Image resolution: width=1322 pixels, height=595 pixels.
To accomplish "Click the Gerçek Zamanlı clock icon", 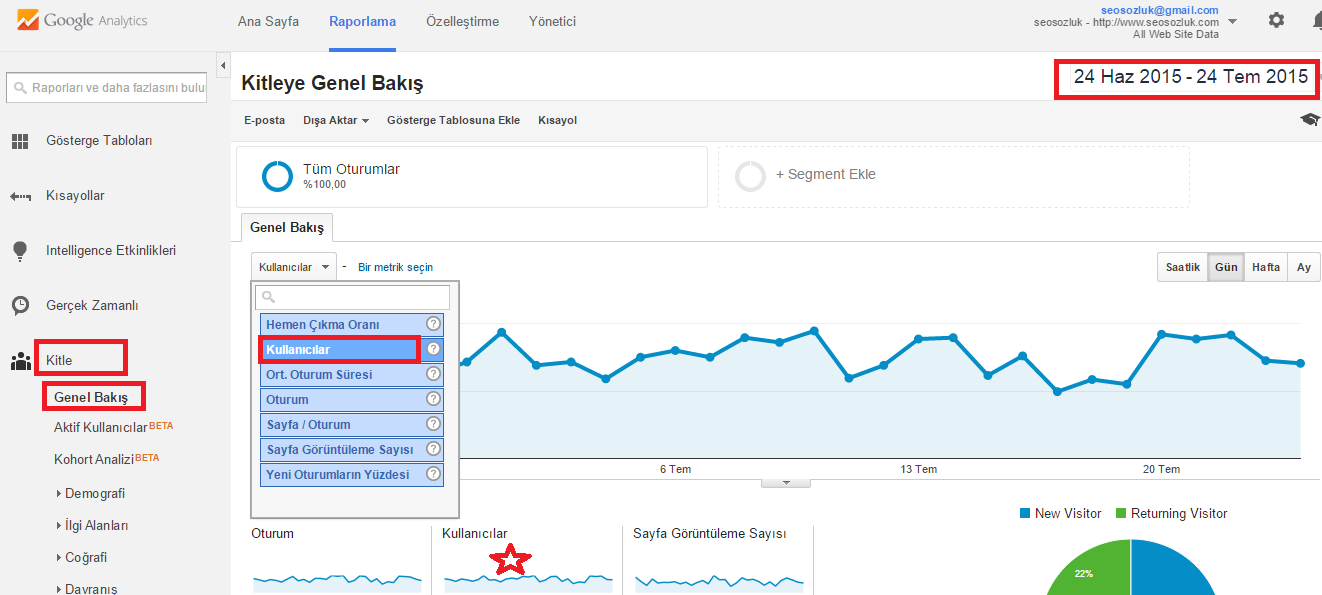I will point(20,305).
